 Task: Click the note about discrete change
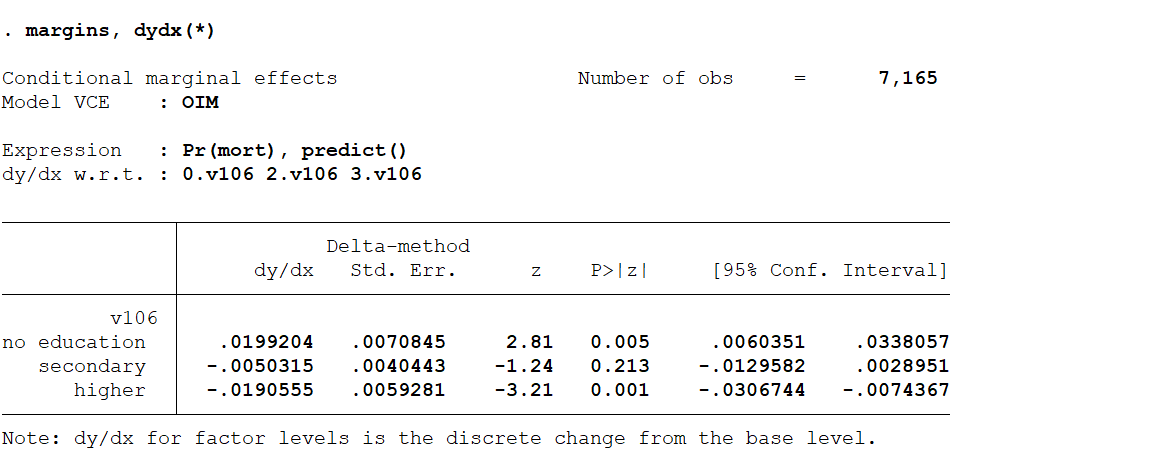(438, 438)
